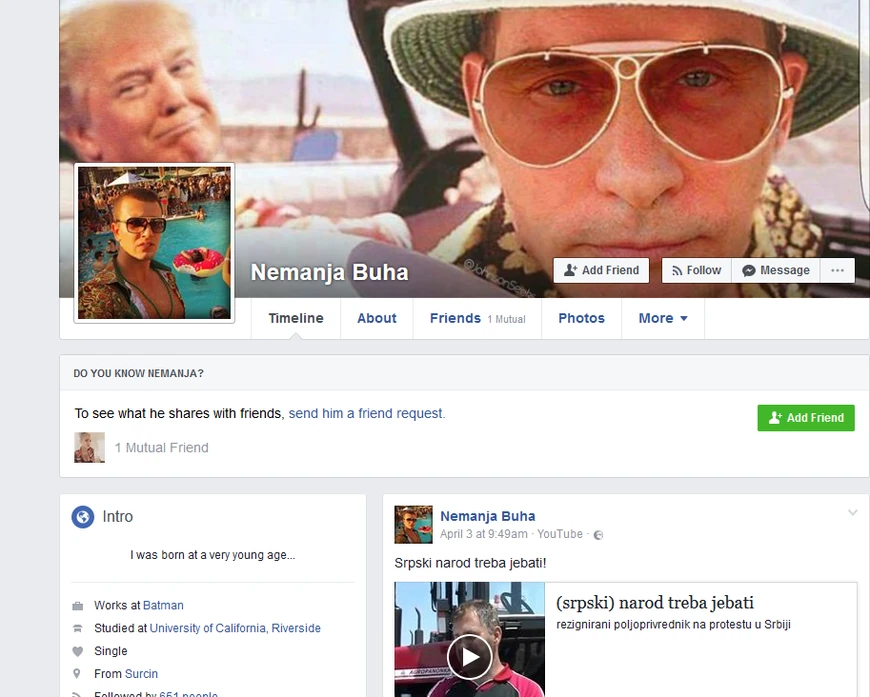This screenshot has width=870, height=697.
Task: Switch to the About tab
Action: [377, 318]
